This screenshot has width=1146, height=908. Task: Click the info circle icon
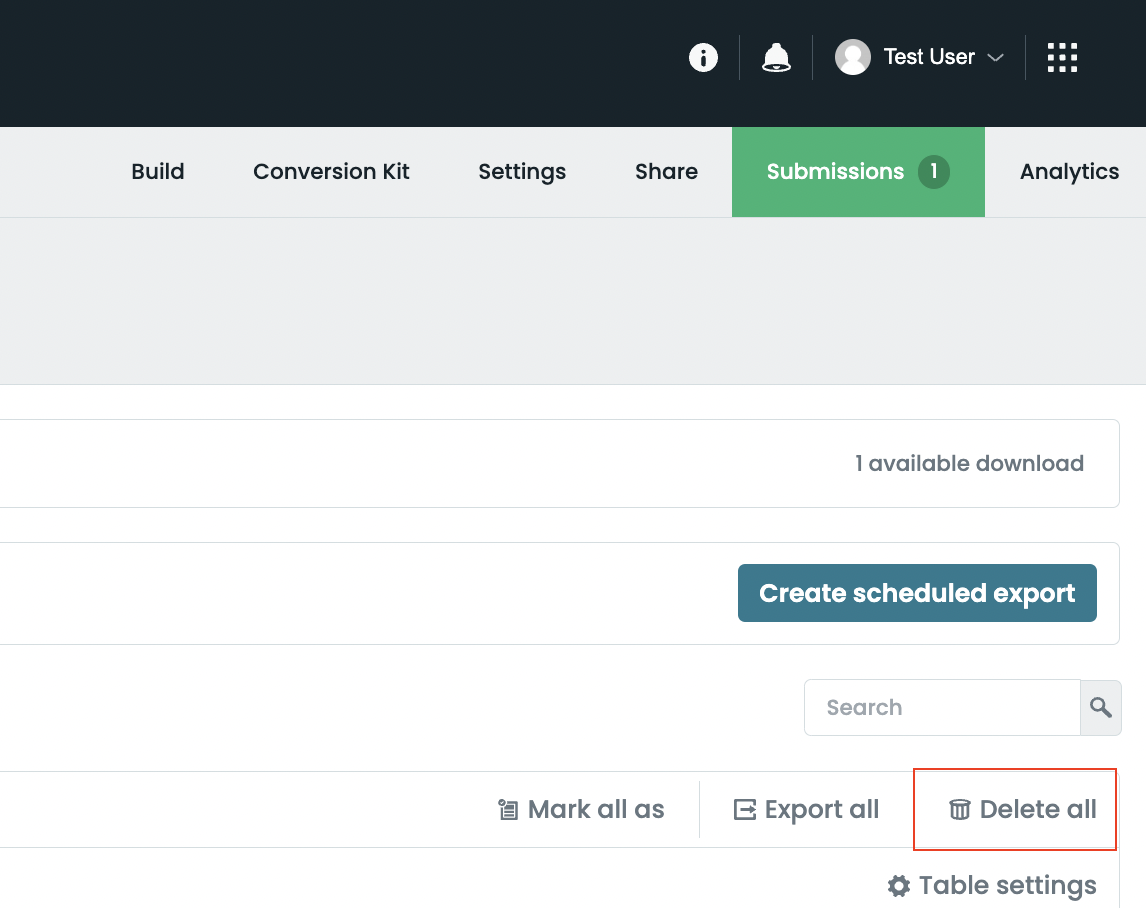(x=703, y=58)
